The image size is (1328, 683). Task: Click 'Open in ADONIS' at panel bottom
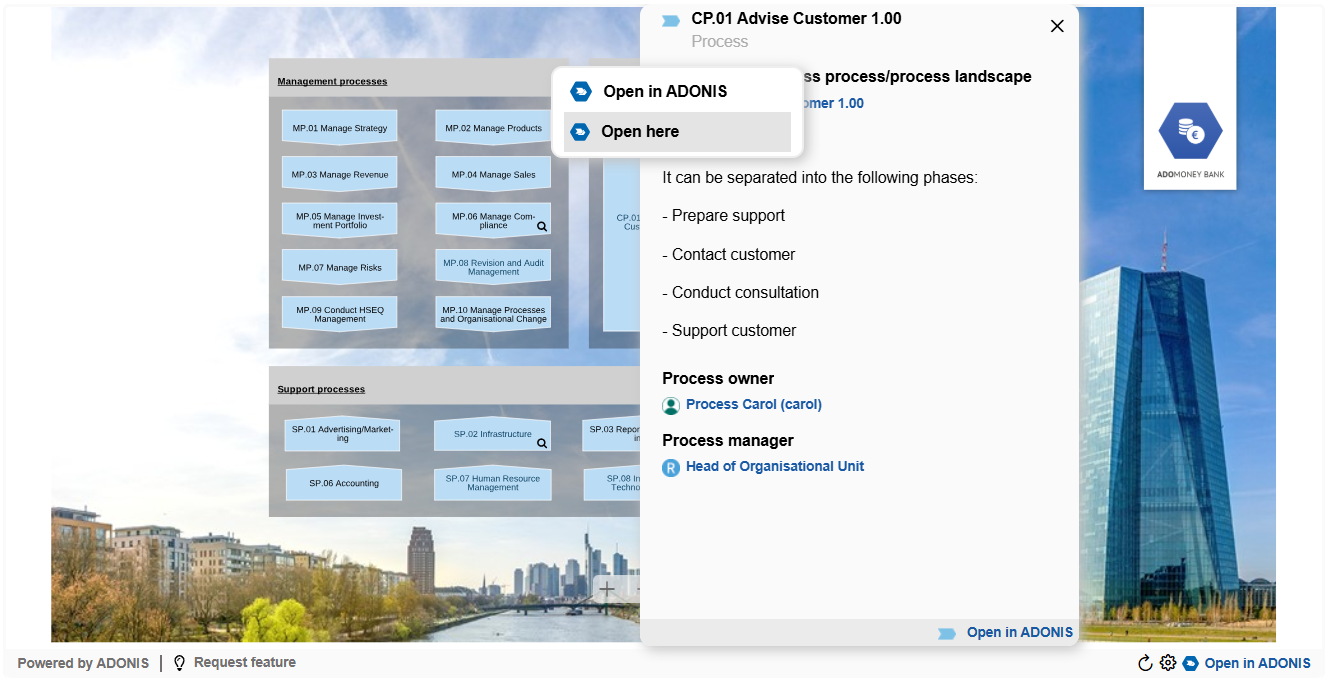click(1018, 632)
